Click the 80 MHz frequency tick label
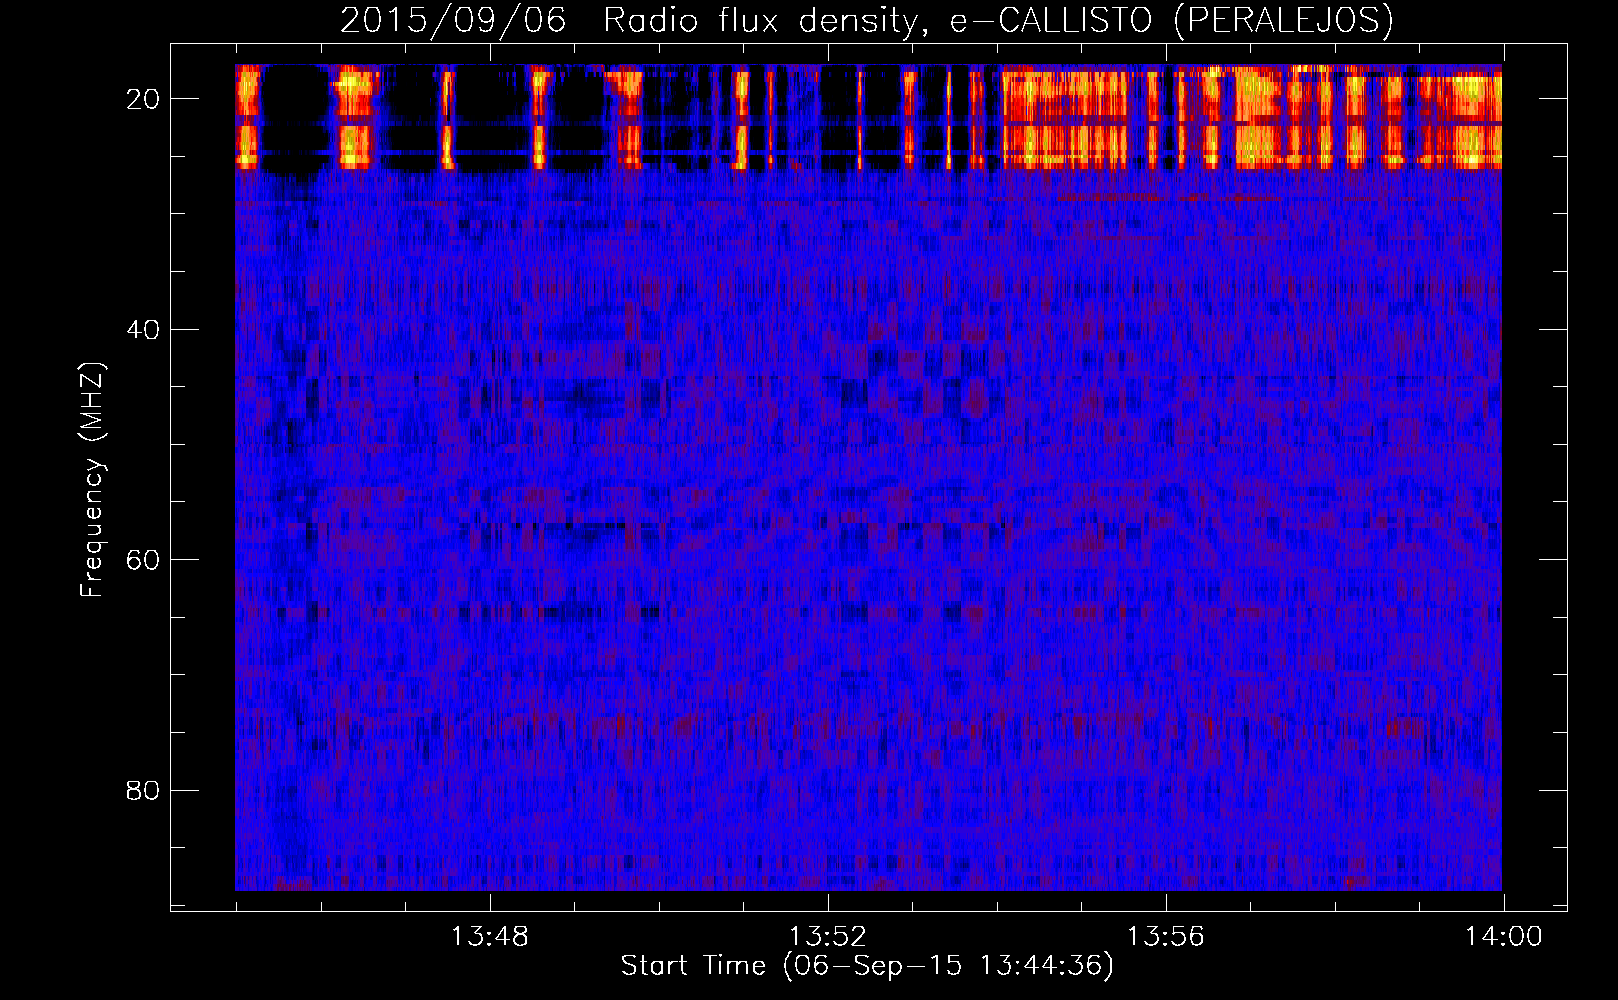Screen dimensions: 1618x1000 (144, 790)
